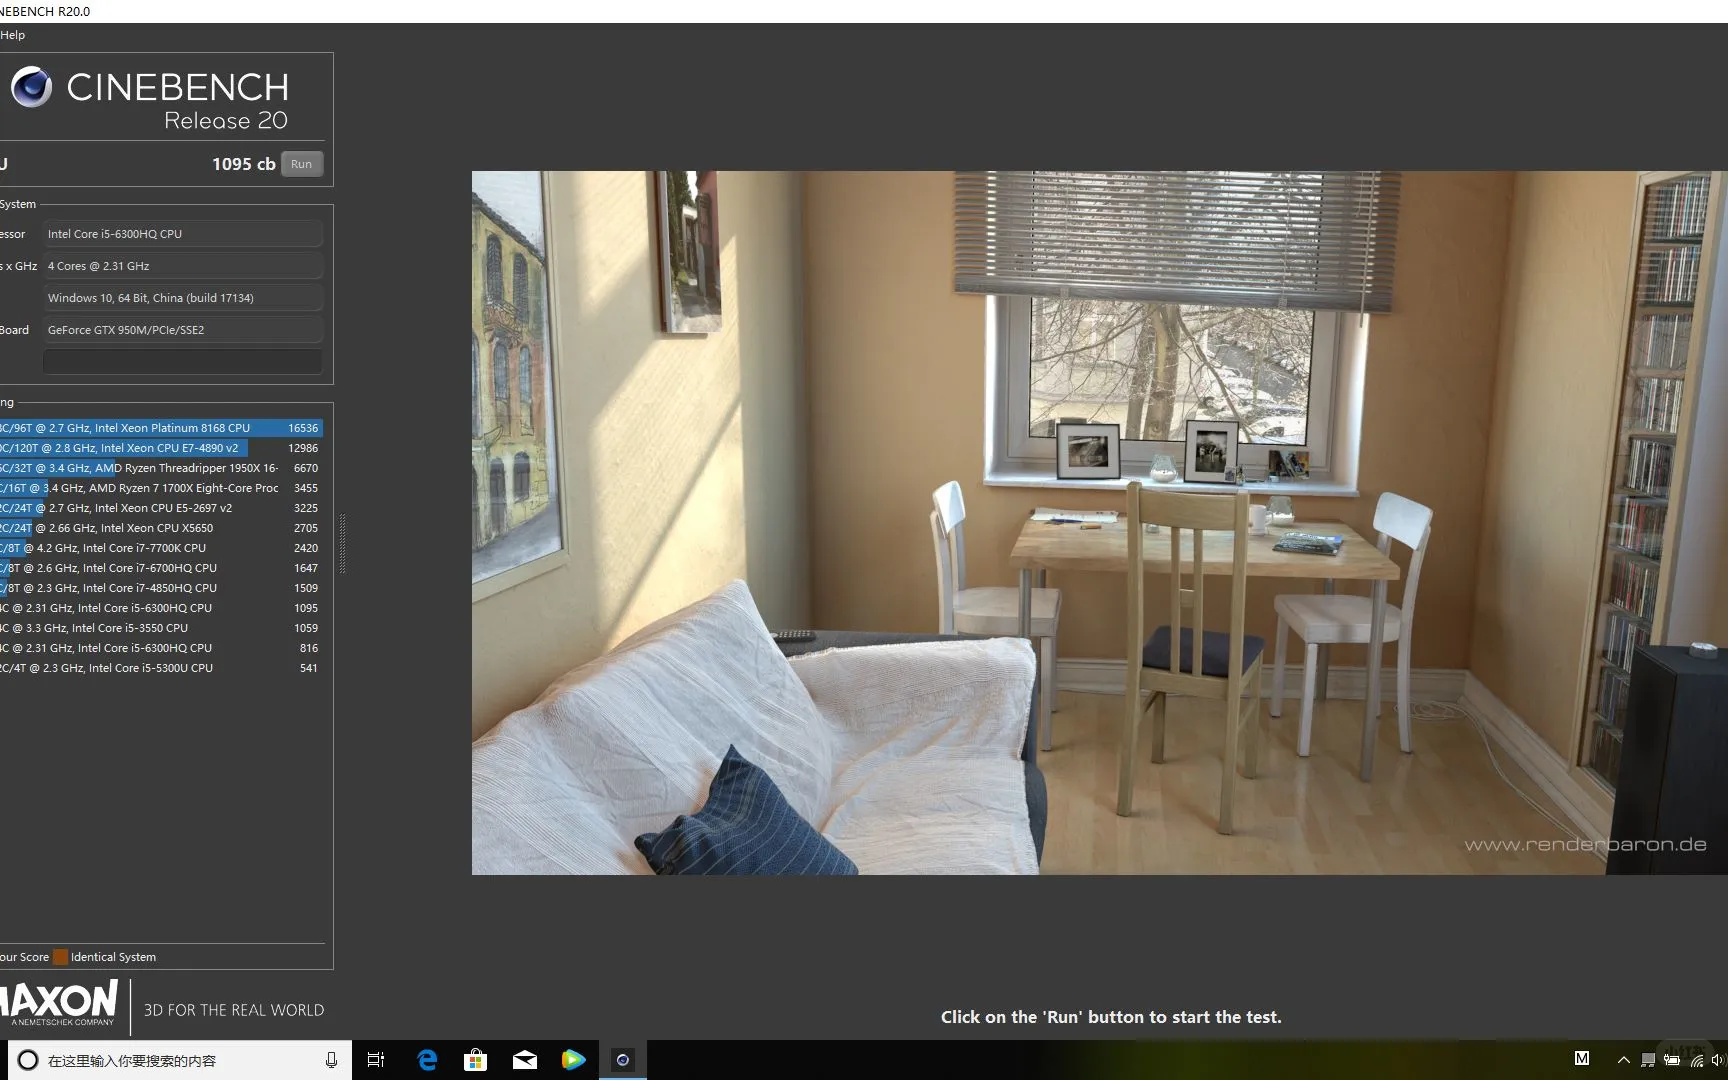Screen dimensions: 1728x1080
Task: Click the 'Click on the Run button' status message
Action: [x=1111, y=1017]
